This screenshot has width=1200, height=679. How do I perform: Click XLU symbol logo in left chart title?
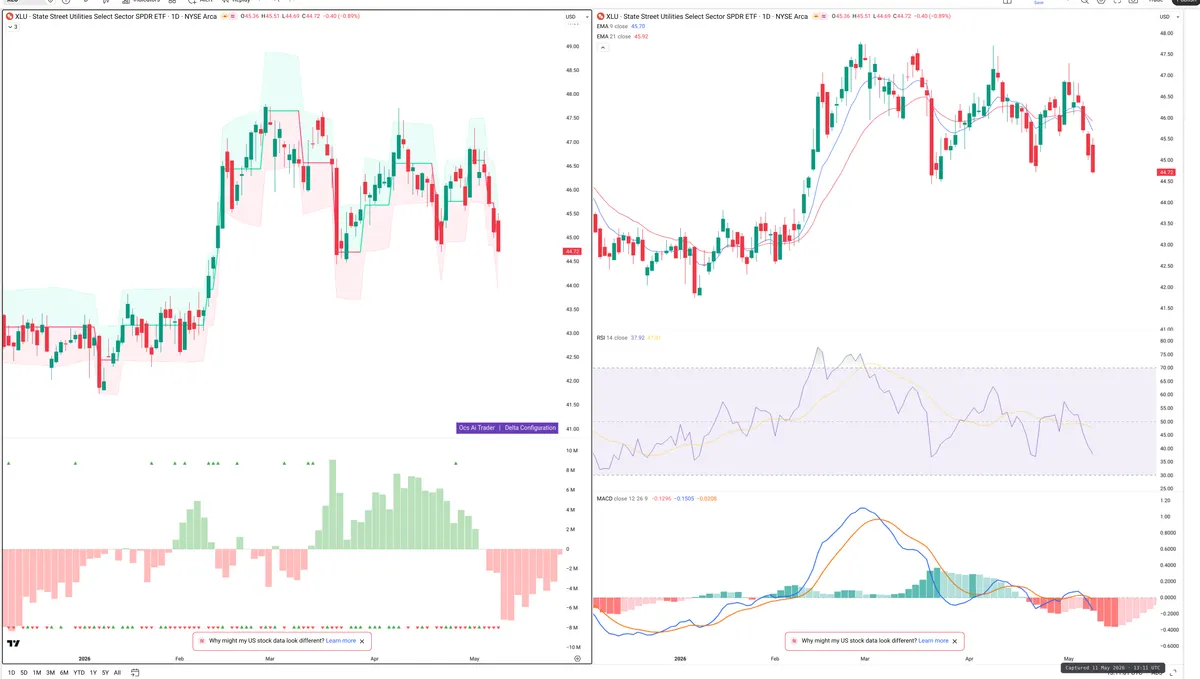coord(8,16)
